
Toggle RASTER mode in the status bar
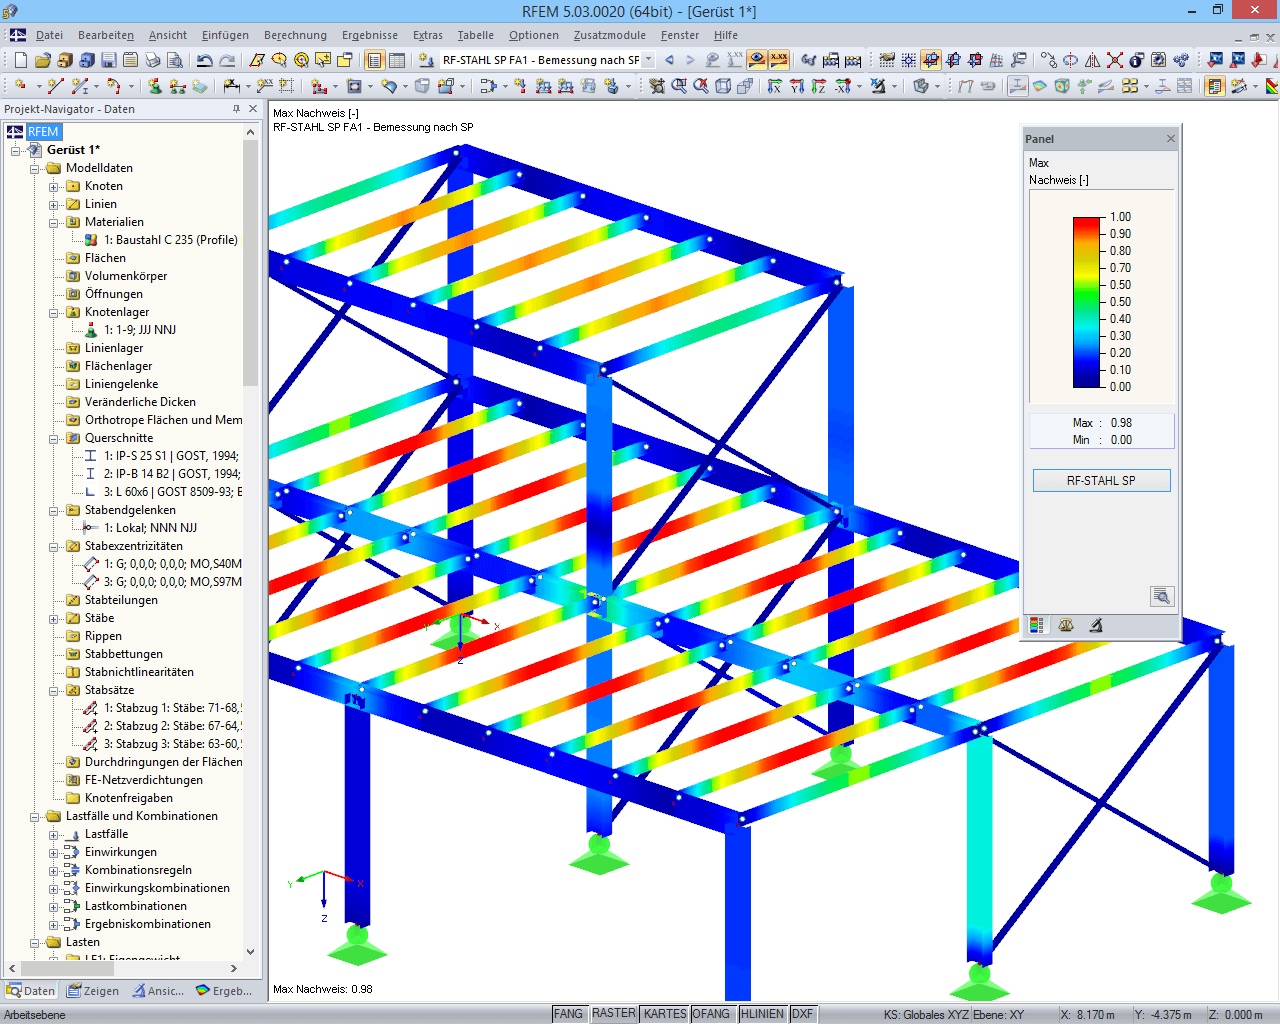614,1013
